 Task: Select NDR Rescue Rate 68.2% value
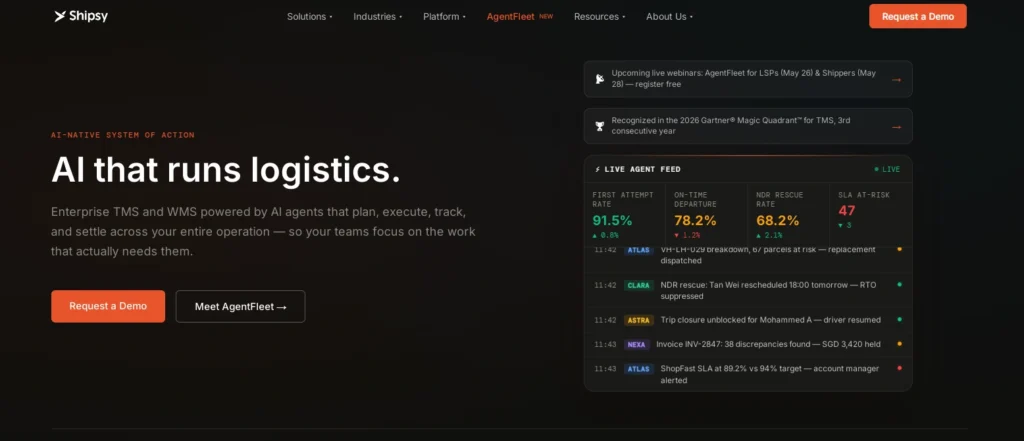click(x=777, y=220)
